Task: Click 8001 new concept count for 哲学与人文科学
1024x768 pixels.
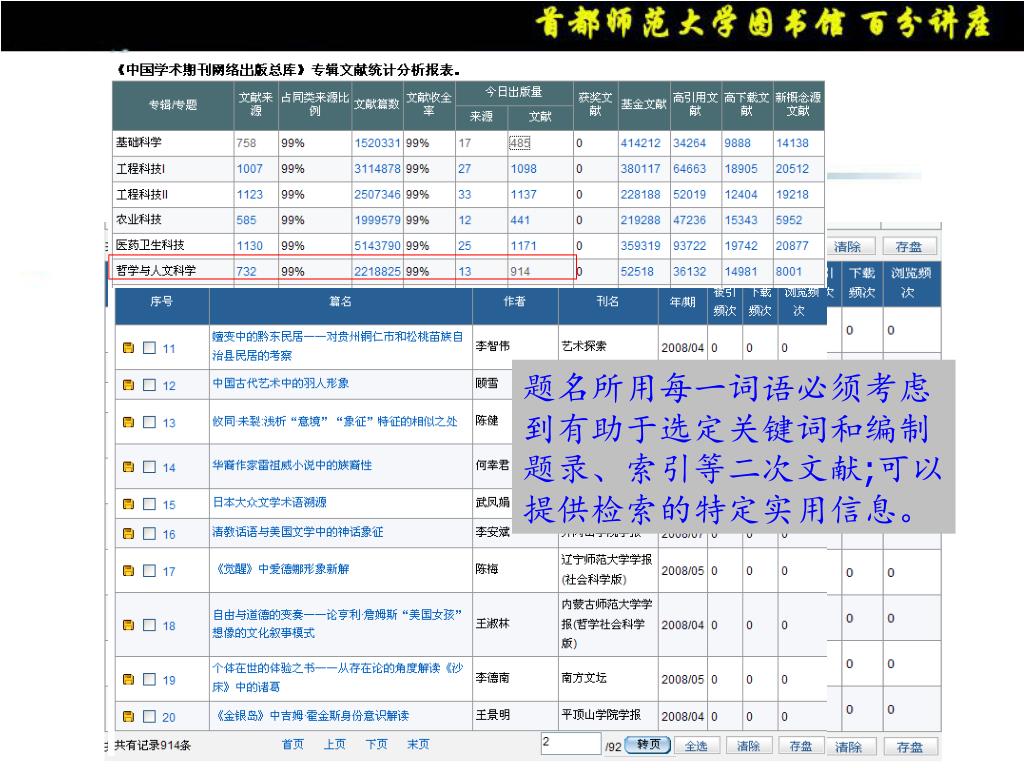Action: [789, 271]
